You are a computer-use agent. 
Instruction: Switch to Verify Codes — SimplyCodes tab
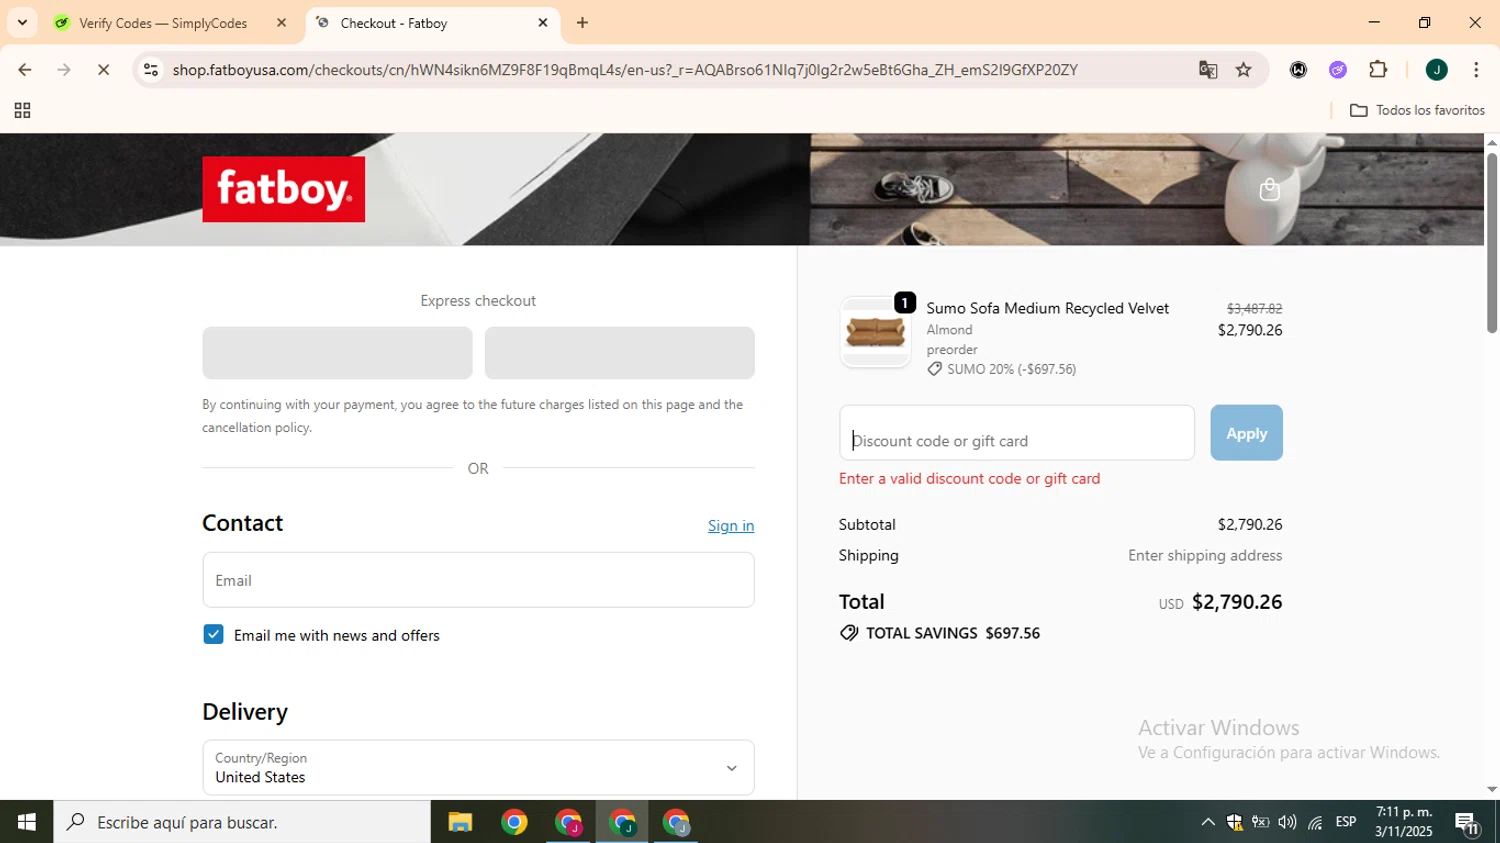[x=163, y=23]
